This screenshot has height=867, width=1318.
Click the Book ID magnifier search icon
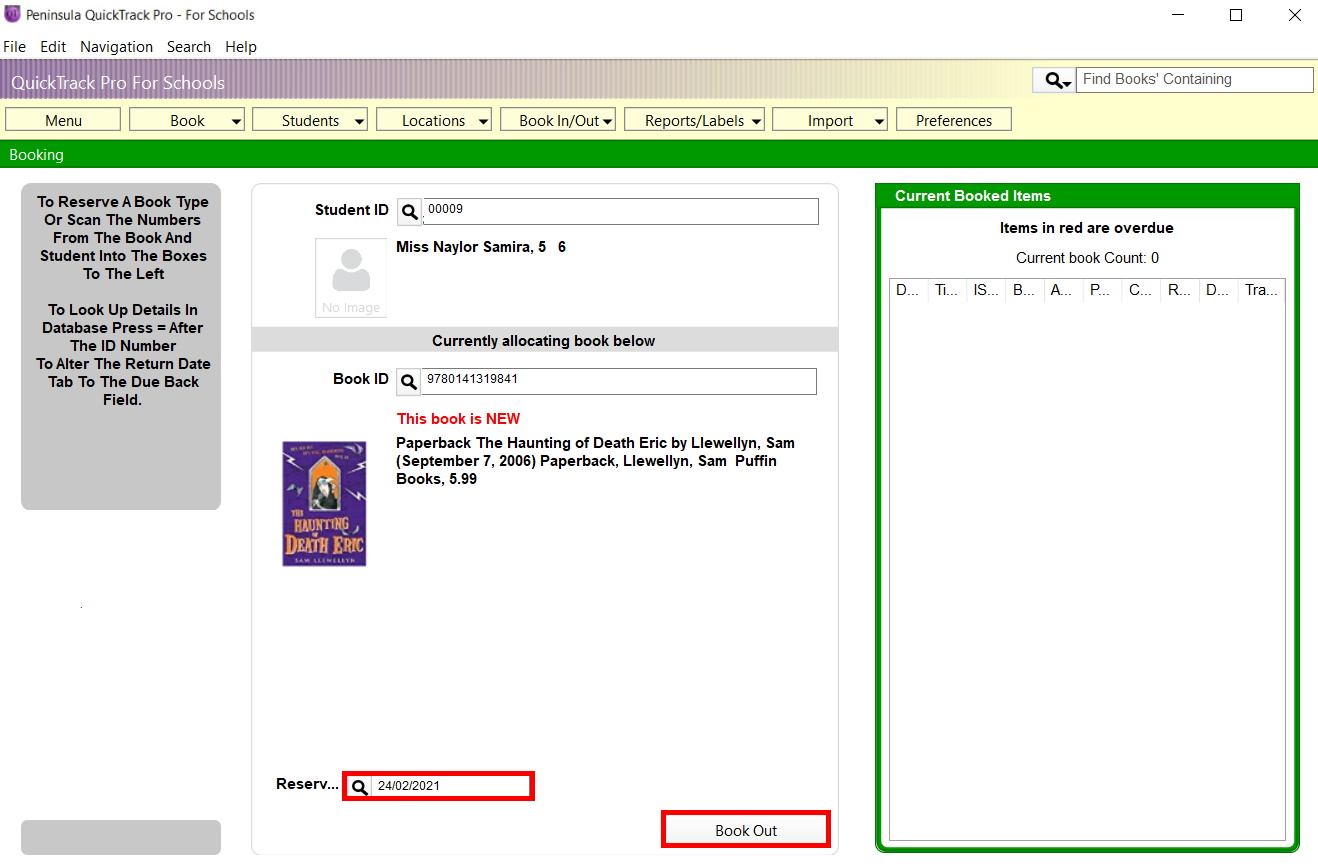408,382
